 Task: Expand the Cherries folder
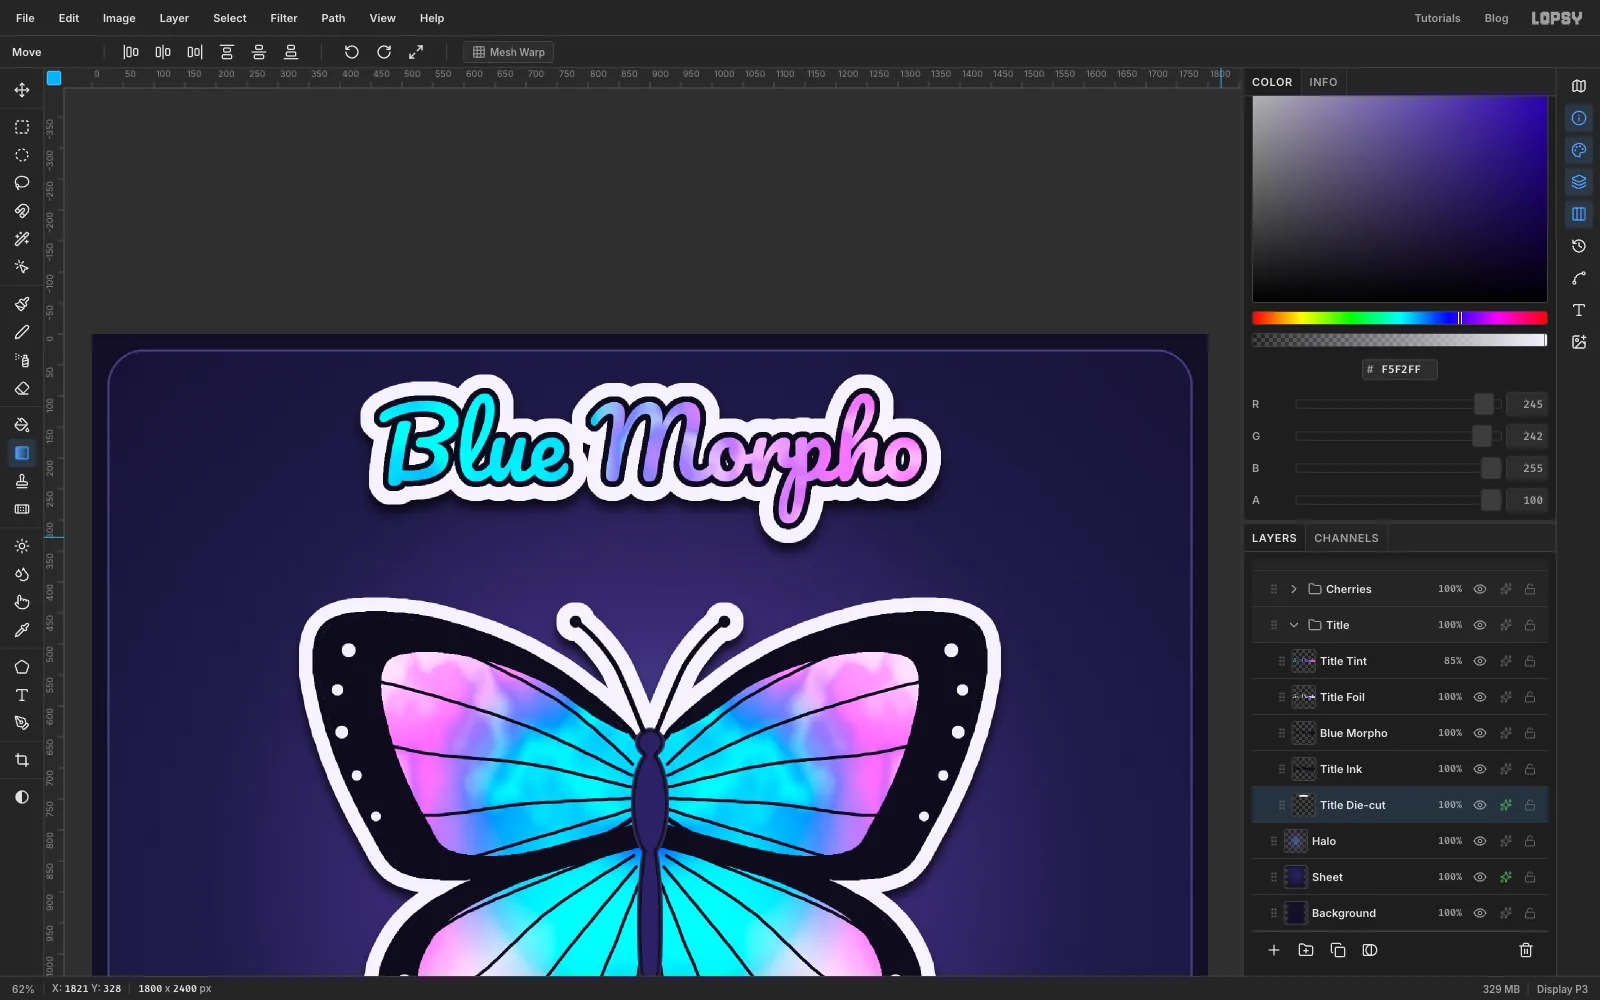tap(1294, 589)
